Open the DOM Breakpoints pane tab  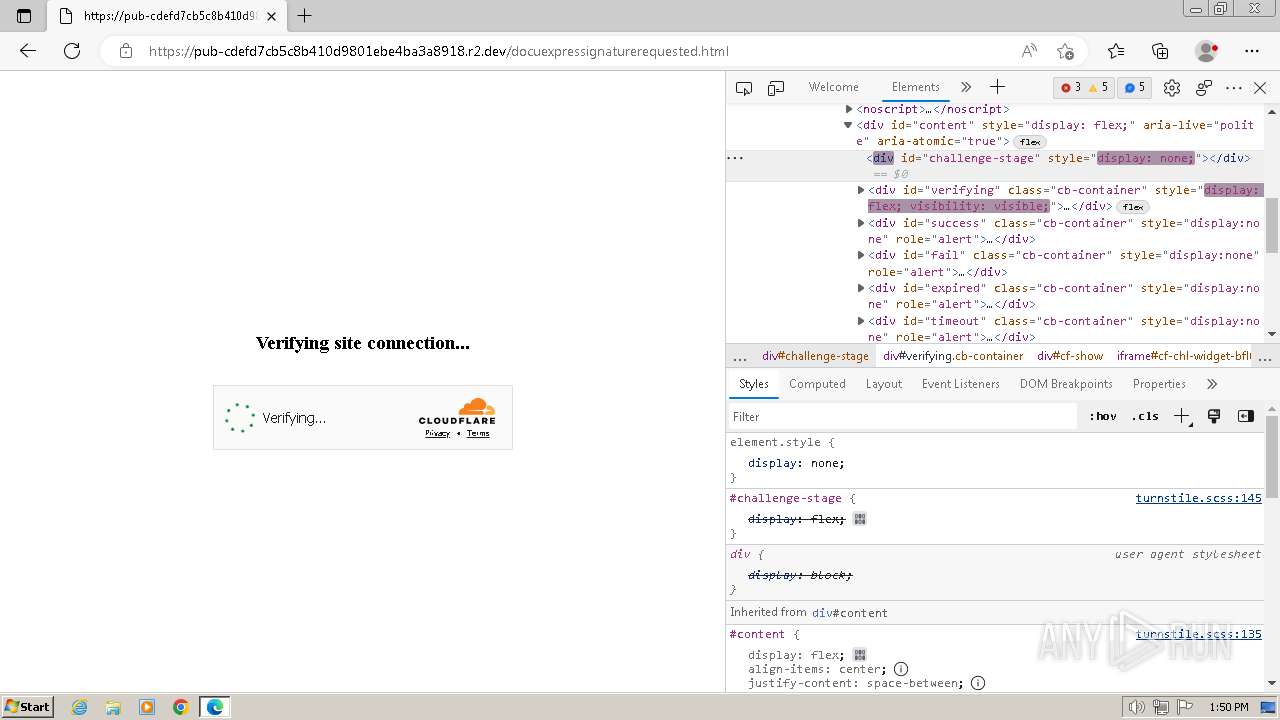coord(1066,384)
